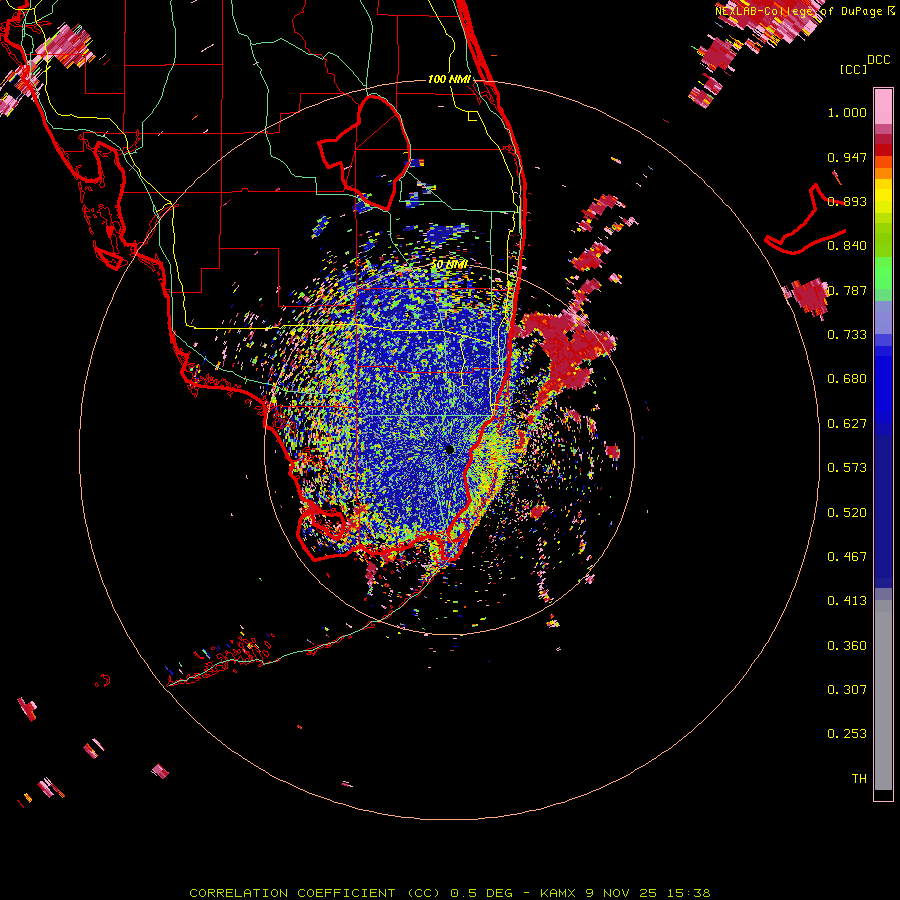Screen dimensions: 900x900
Task: Click the [CC] units label
Action: [x=853, y=69]
